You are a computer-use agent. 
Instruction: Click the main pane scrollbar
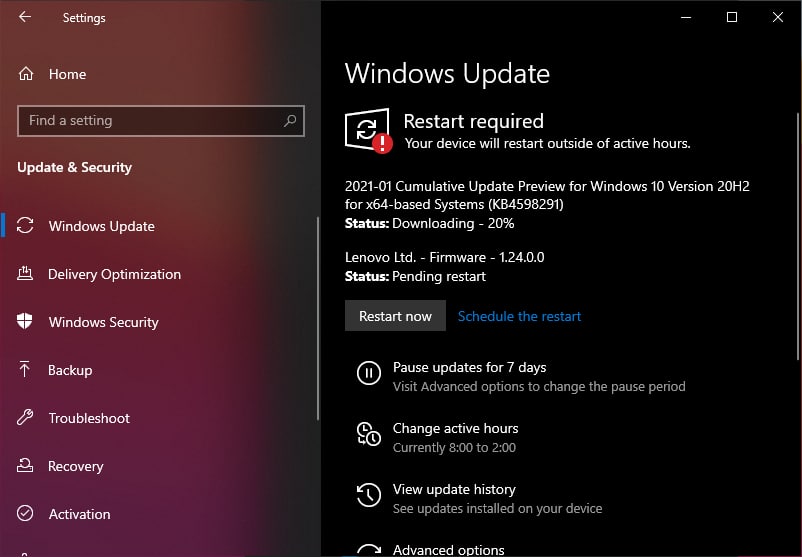(797, 235)
